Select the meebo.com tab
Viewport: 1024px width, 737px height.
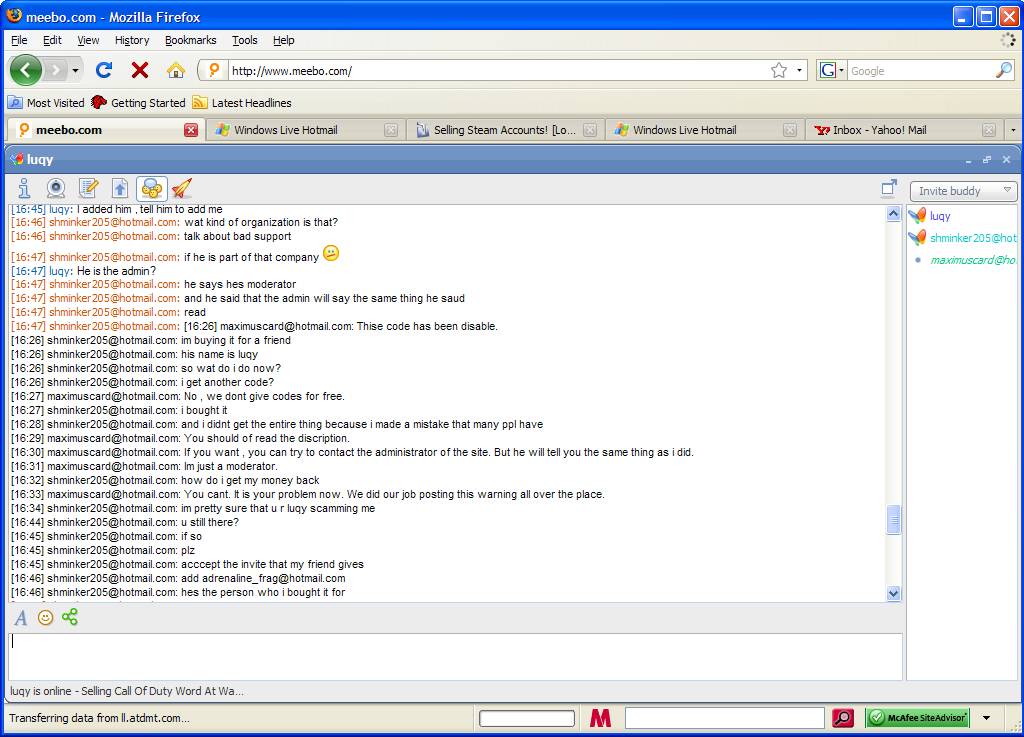click(x=106, y=130)
